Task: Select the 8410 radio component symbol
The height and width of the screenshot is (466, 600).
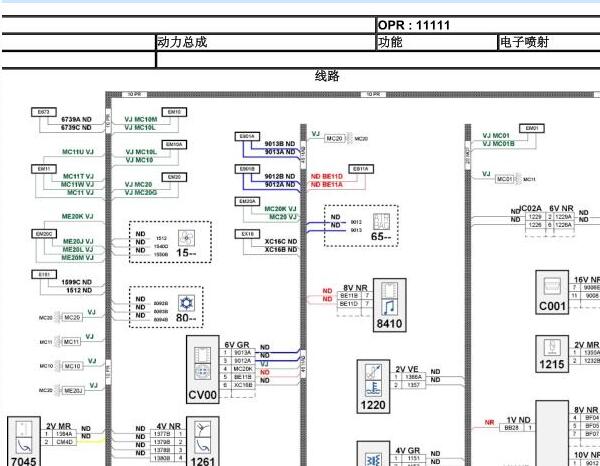Action: 390,305
